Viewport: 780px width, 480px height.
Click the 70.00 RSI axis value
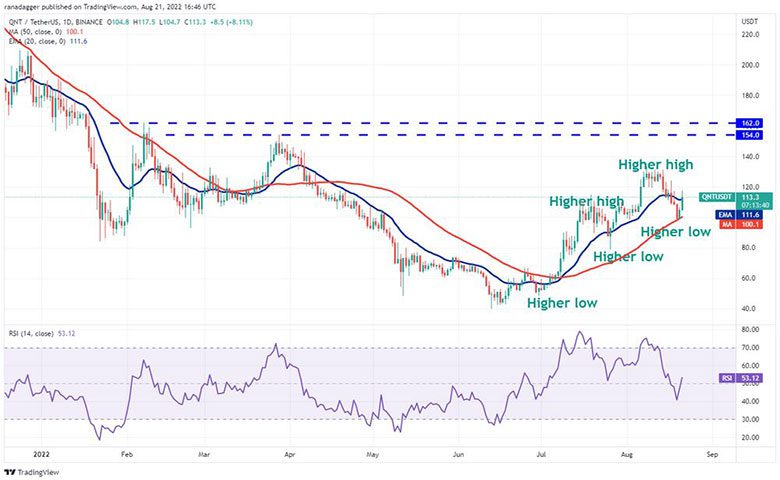(x=750, y=348)
